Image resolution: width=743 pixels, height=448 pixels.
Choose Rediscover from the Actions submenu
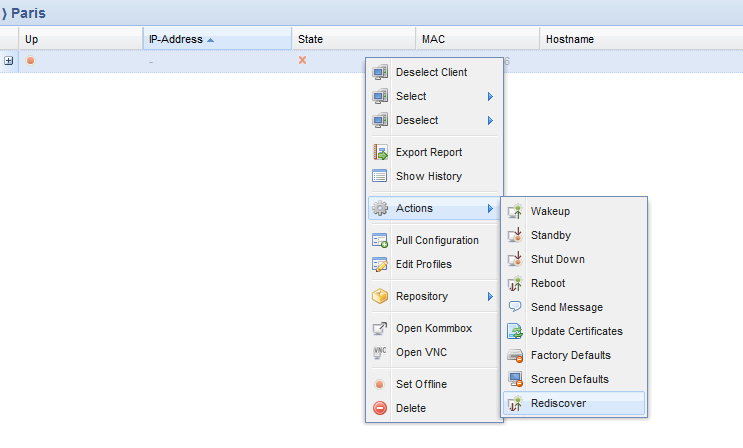(x=558, y=403)
